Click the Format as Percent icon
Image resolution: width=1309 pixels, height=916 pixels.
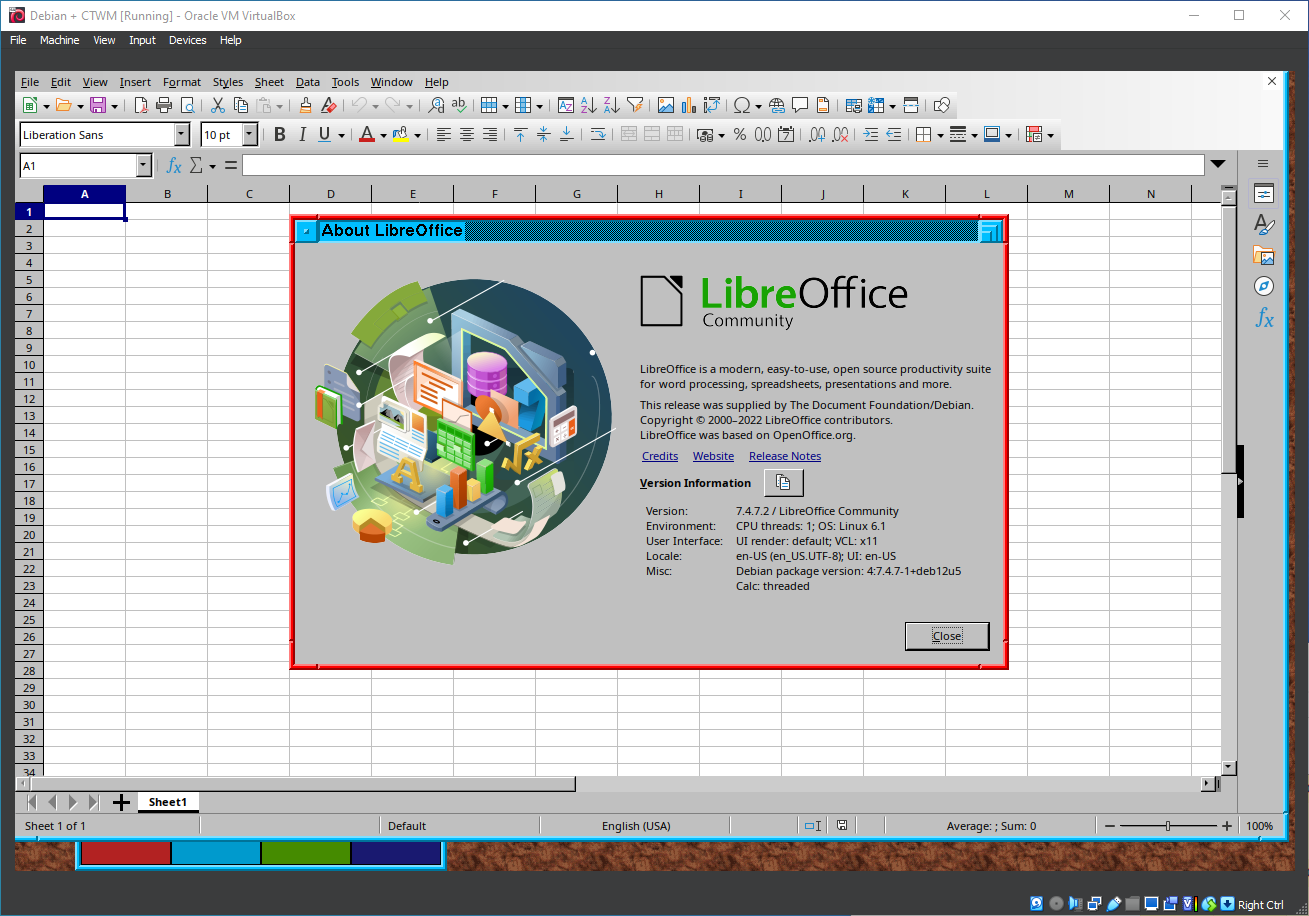[739, 135]
